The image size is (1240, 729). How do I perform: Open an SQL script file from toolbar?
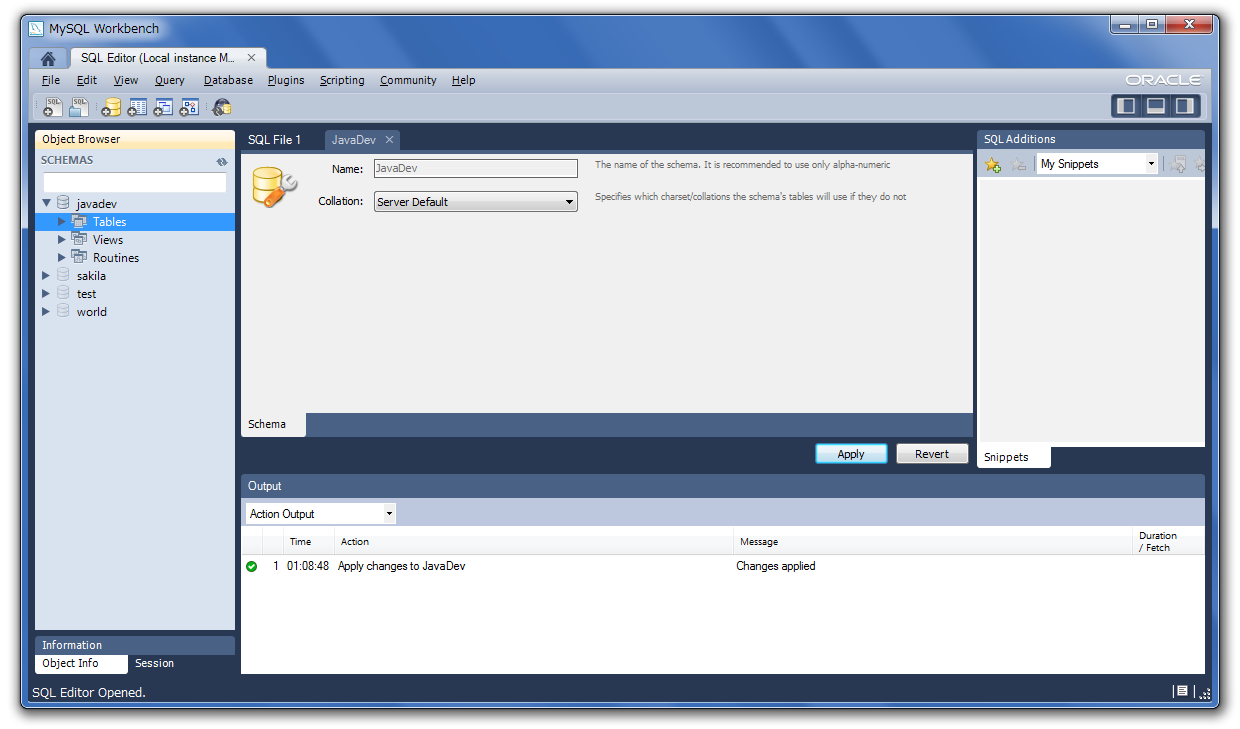pos(78,106)
